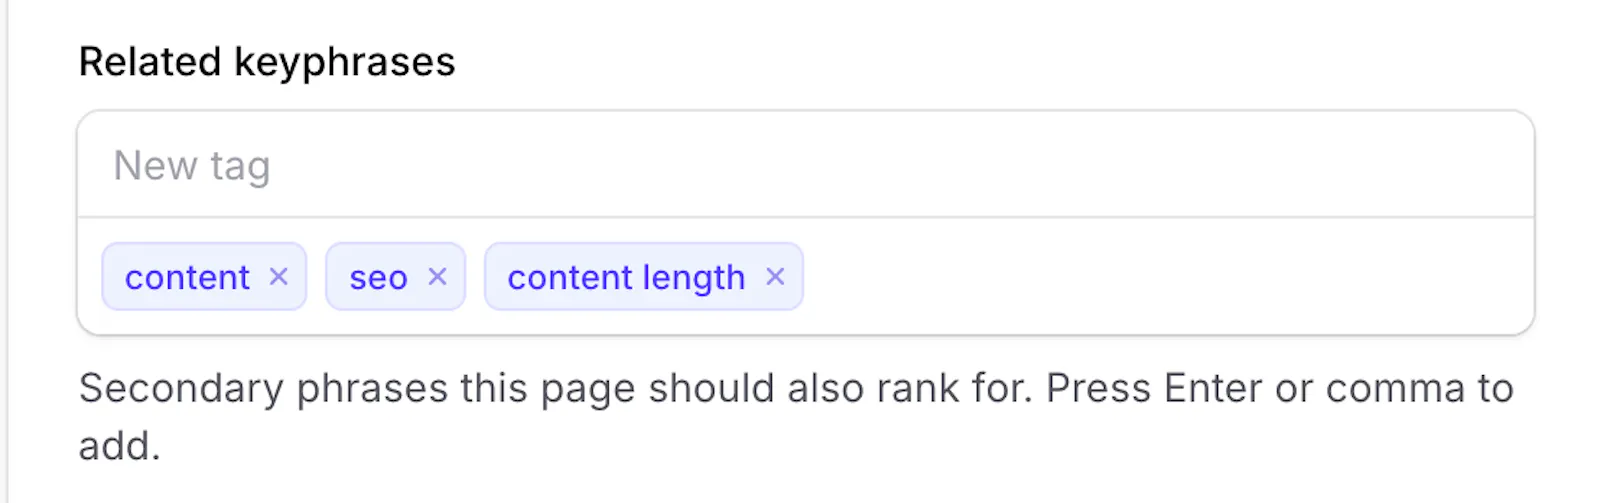The width and height of the screenshot is (1600, 503).
Task: Click the blank right side of New tag input
Action: pyautogui.click(x=900, y=165)
